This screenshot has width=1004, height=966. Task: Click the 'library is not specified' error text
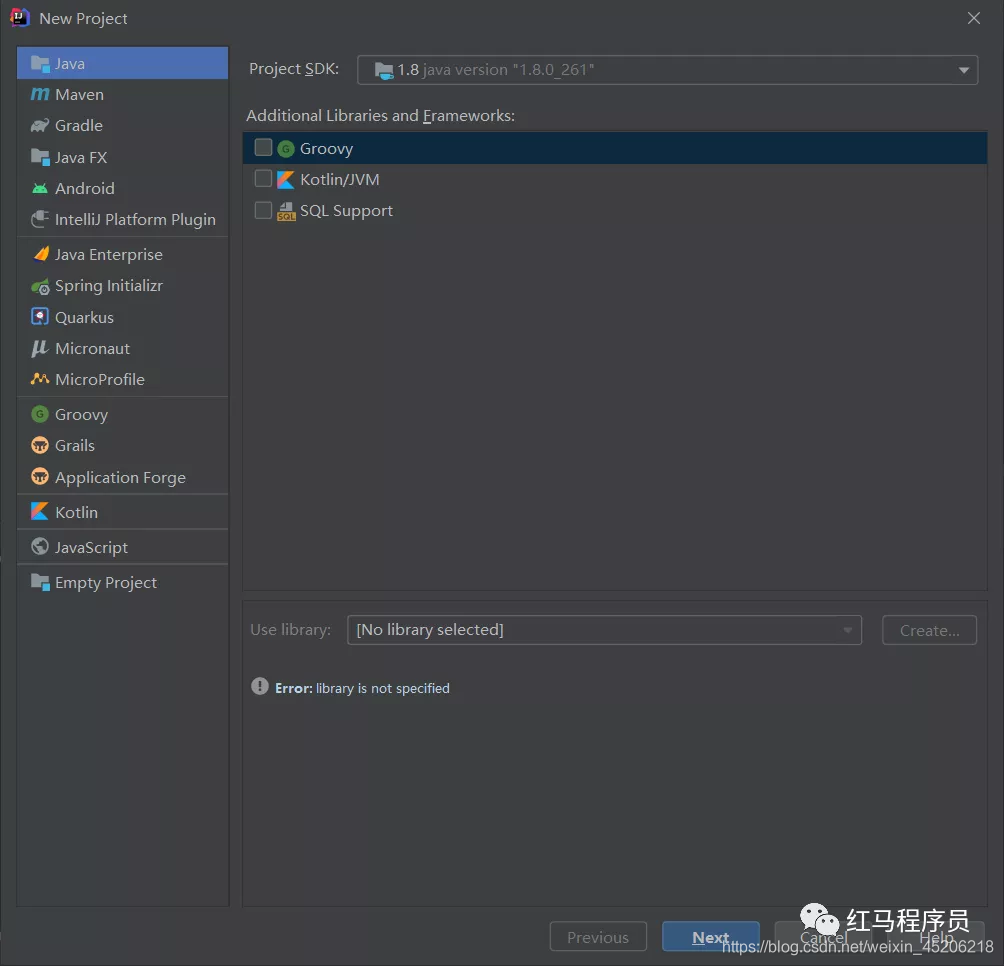pyautogui.click(x=383, y=688)
